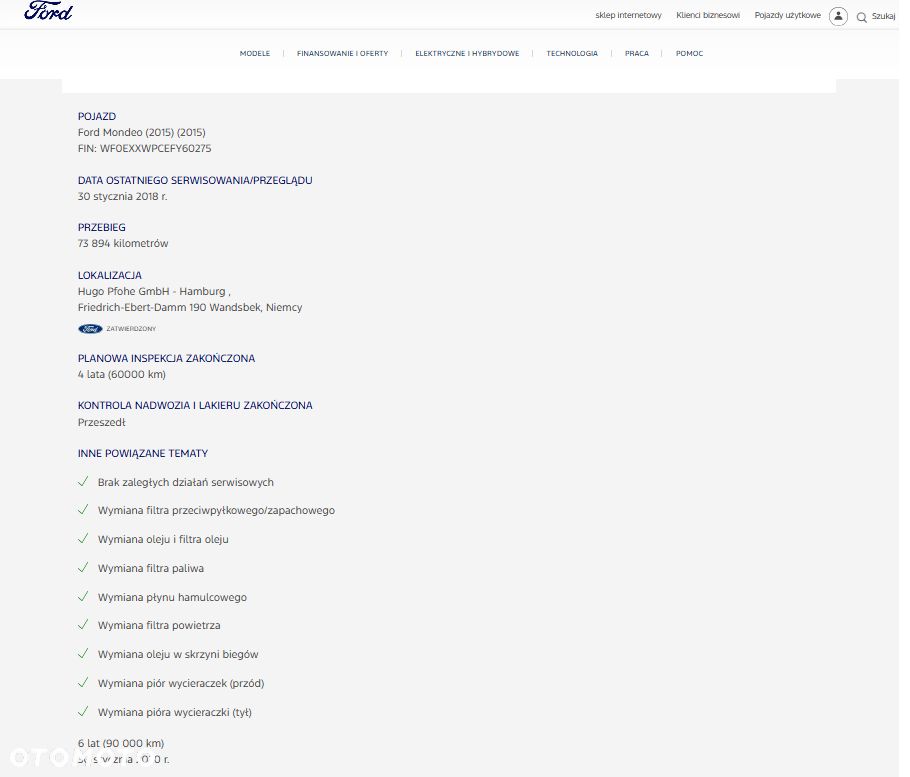The image size is (910, 777).
Task: Click the checkmark beside Wymiana oleju w skrzyni biegów
Action: tap(83, 653)
